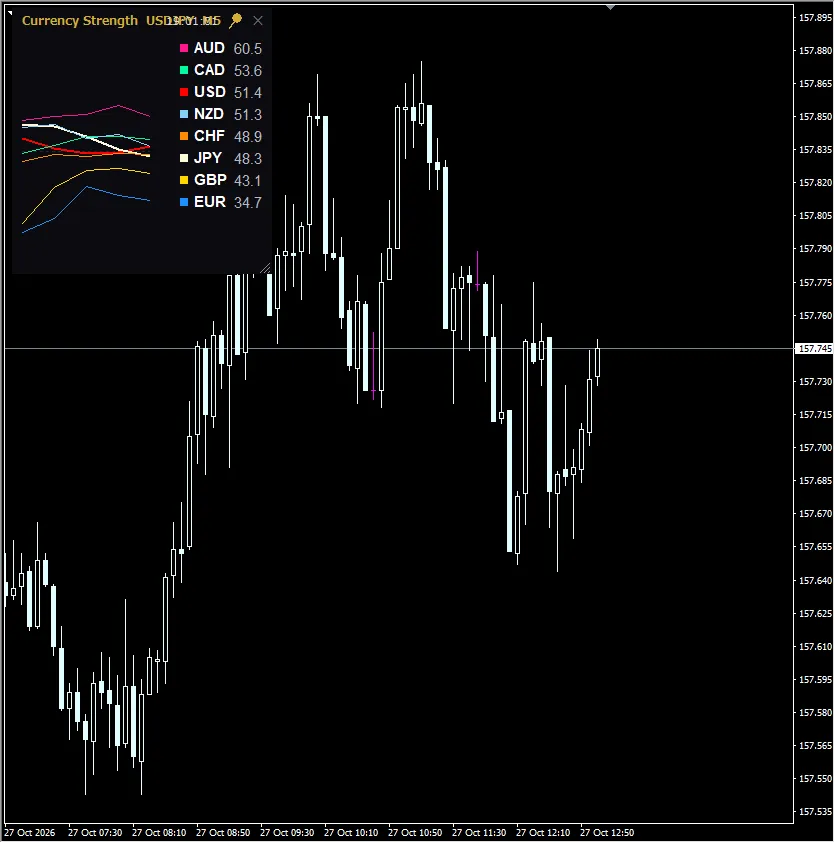Click the 157.700 price axis label
Image resolution: width=835 pixels, height=843 pixels.
815,448
